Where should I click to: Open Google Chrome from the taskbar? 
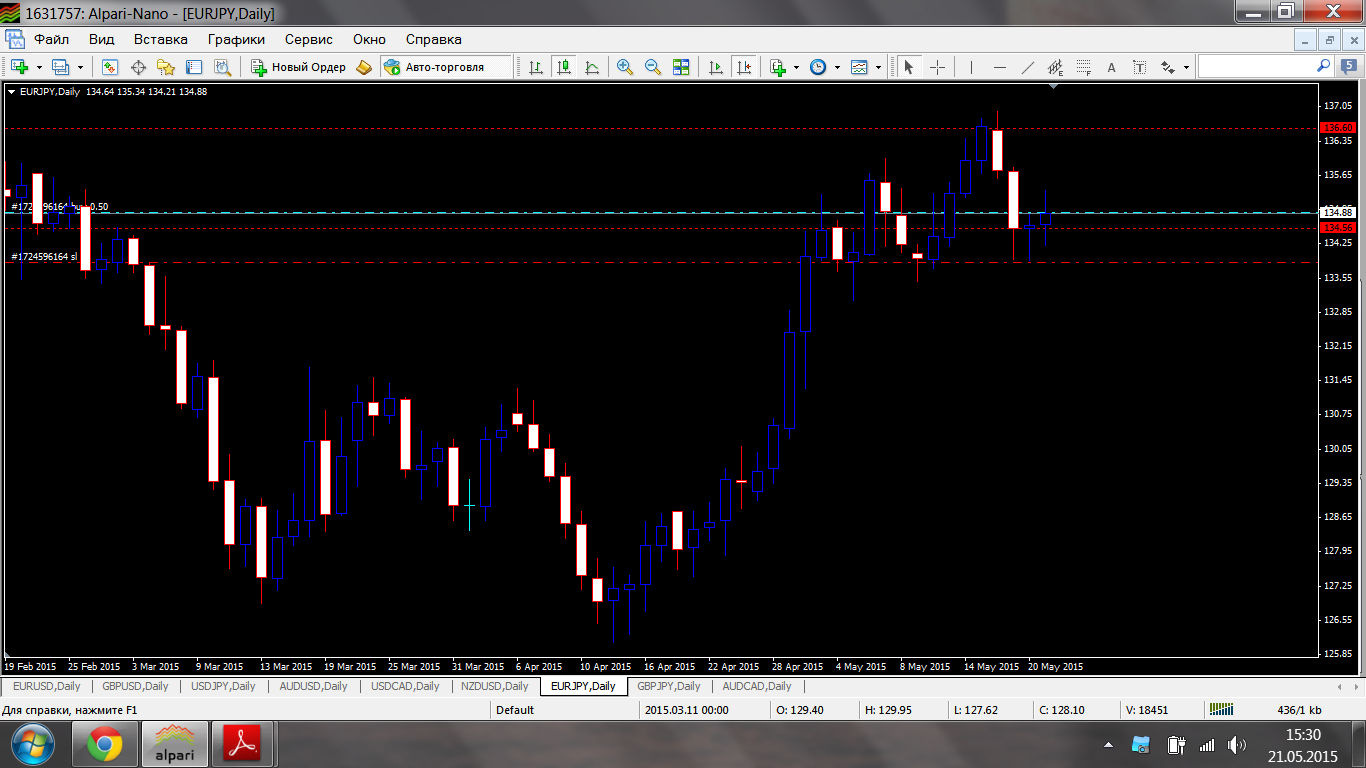(x=104, y=744)
